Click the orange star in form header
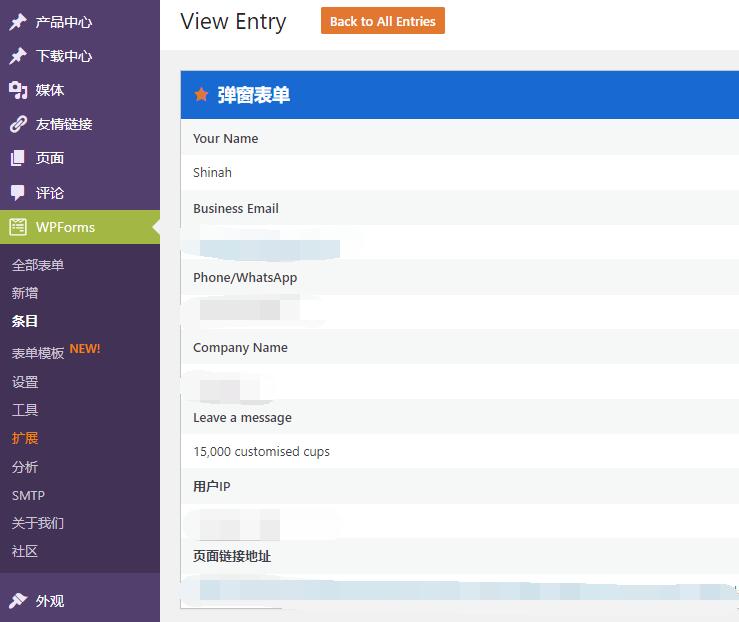The width and height of the screenshot is (739, 622). coord(201,95)
